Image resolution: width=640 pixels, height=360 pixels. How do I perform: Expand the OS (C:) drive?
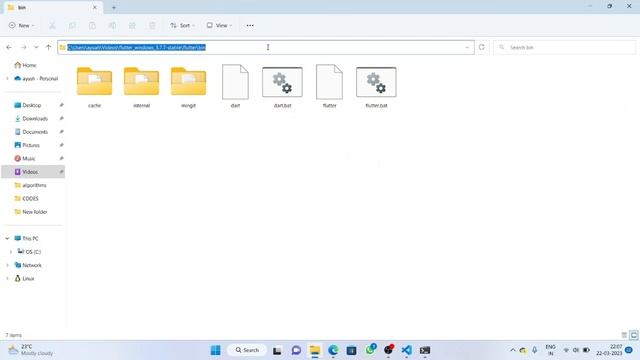coord(11,252)
